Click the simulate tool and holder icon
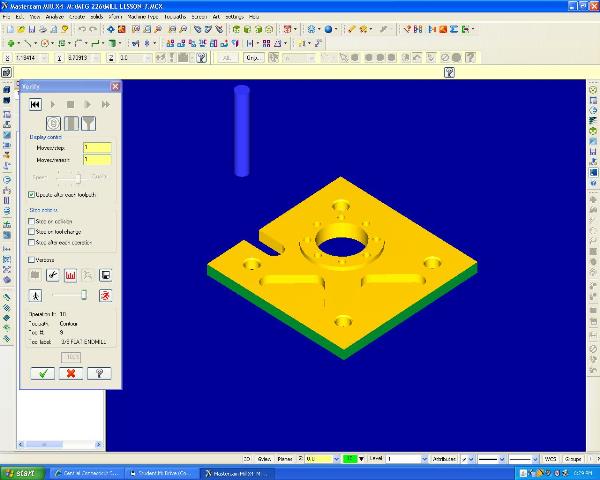The image size is (600, 480). click(71, 124)
